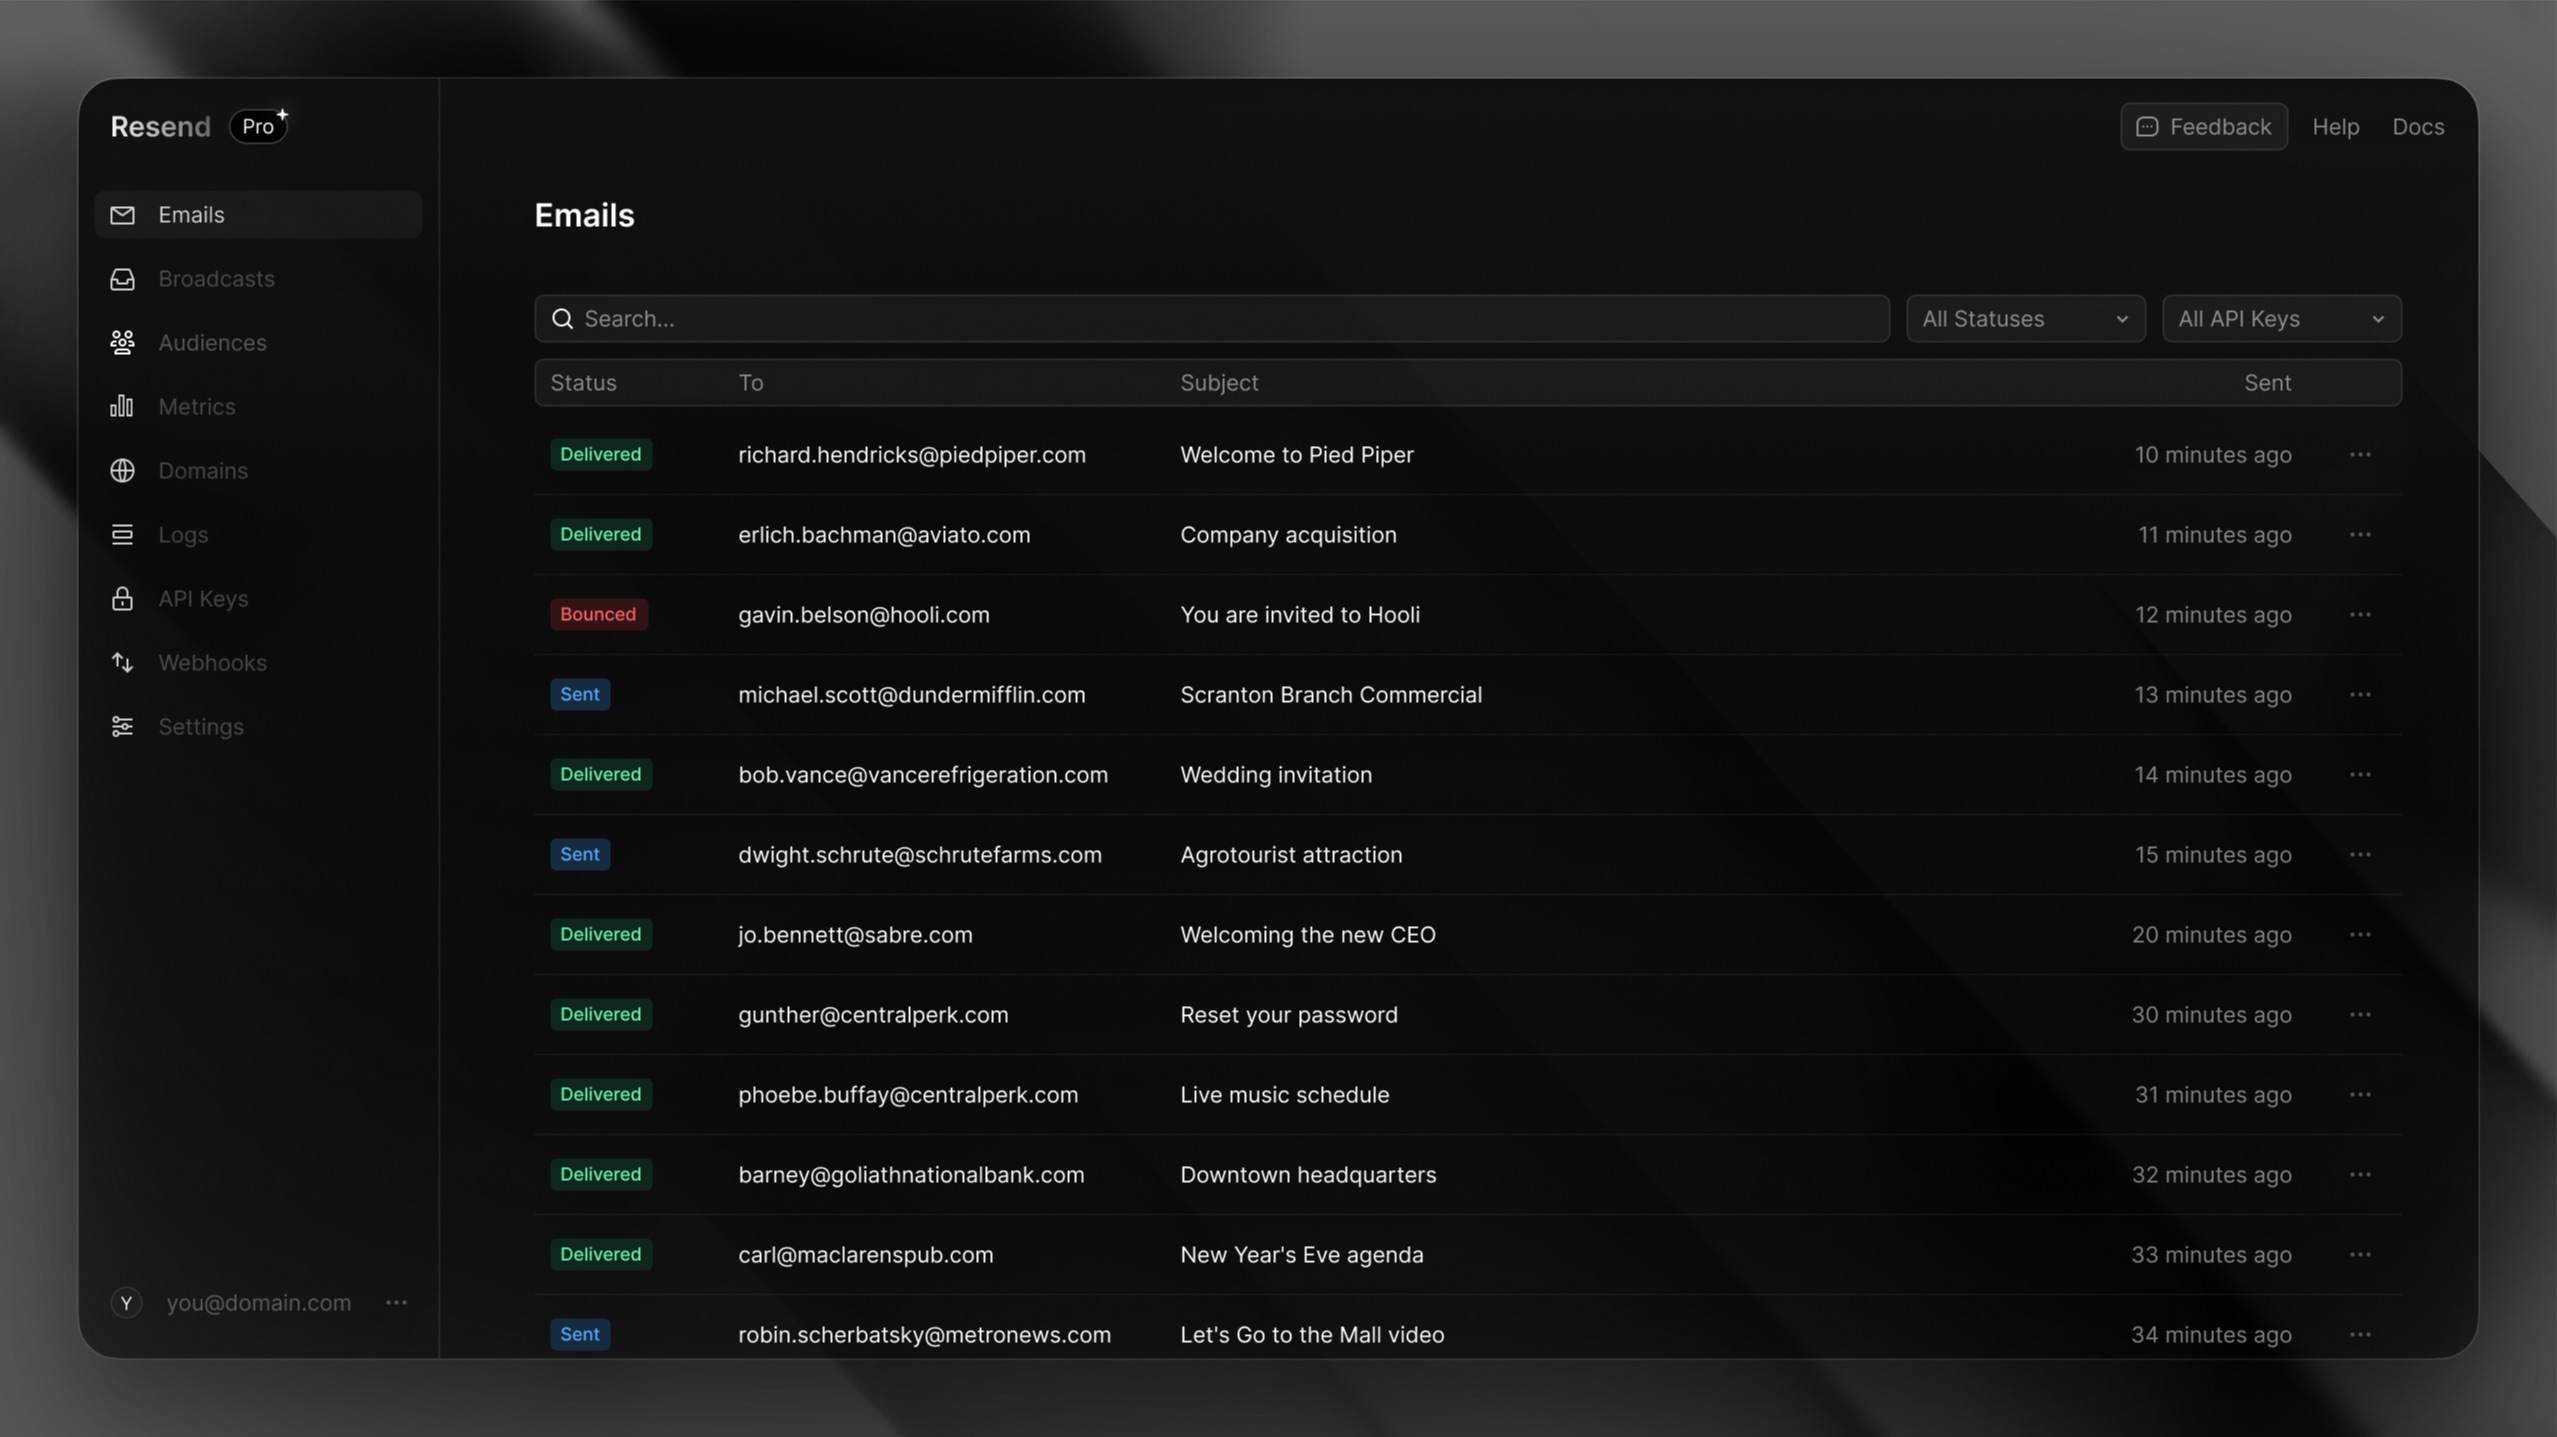Screen dimensions: 2557x1437
Task: Open the Logs section icon
Action: [121, 534]
